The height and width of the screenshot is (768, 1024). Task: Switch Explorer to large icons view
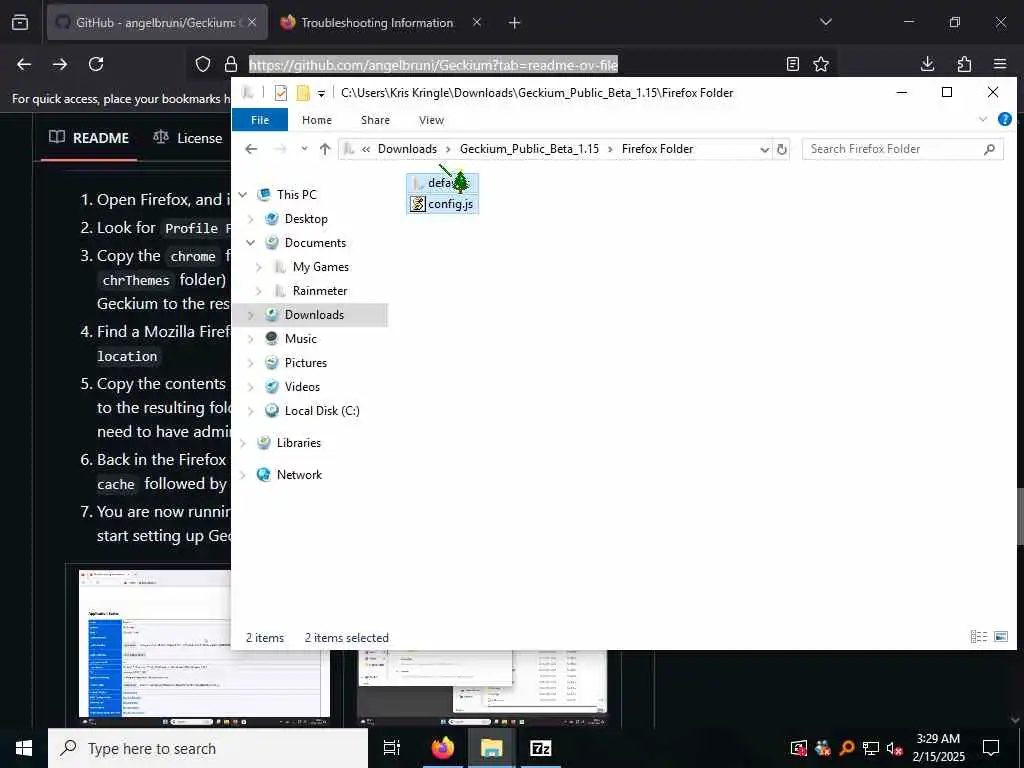pos(1000,637)
